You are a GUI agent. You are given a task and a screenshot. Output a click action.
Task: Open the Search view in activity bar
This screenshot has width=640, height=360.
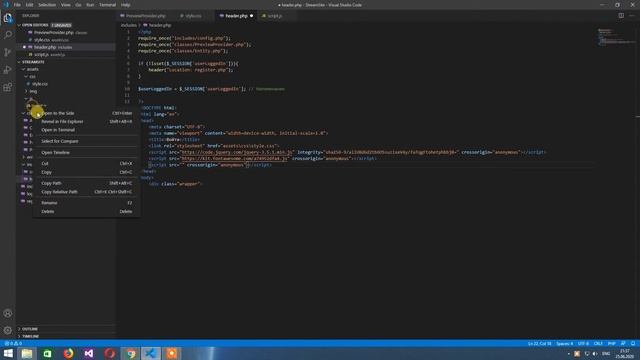pyautogui.click(x=8, y=35)
